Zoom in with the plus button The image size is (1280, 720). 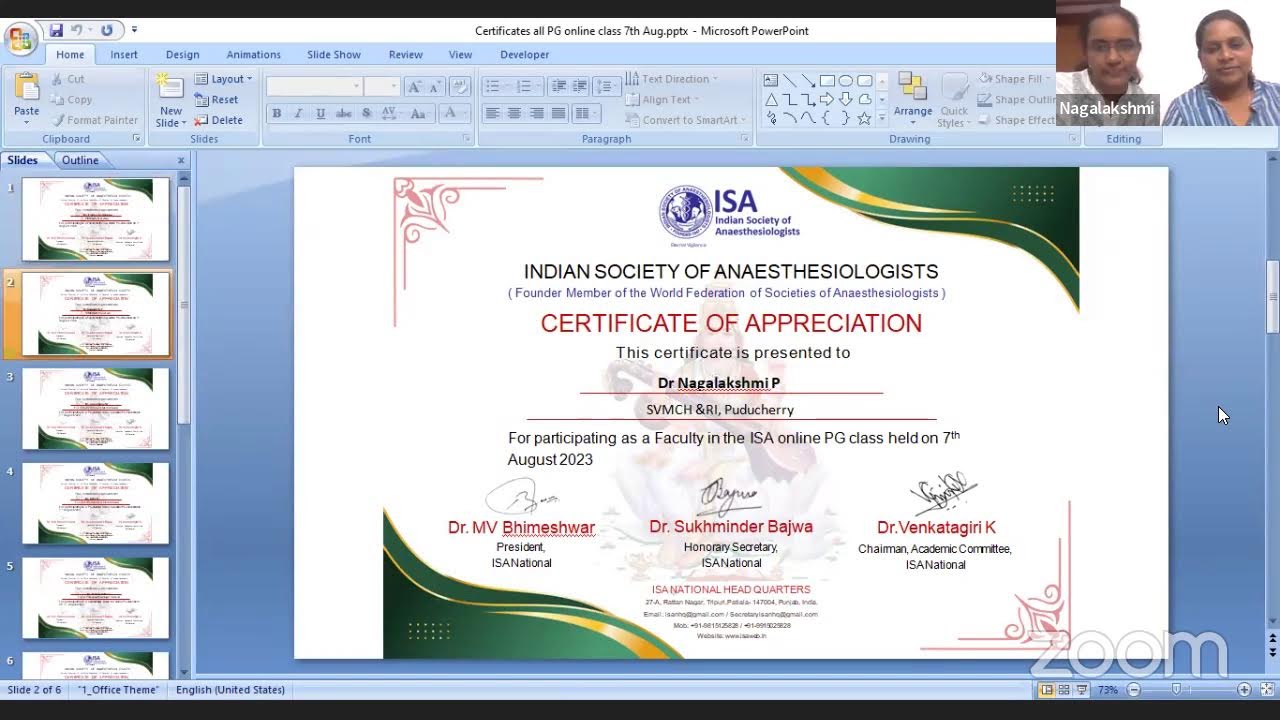pyautogui.click(x=1244, y=690)
